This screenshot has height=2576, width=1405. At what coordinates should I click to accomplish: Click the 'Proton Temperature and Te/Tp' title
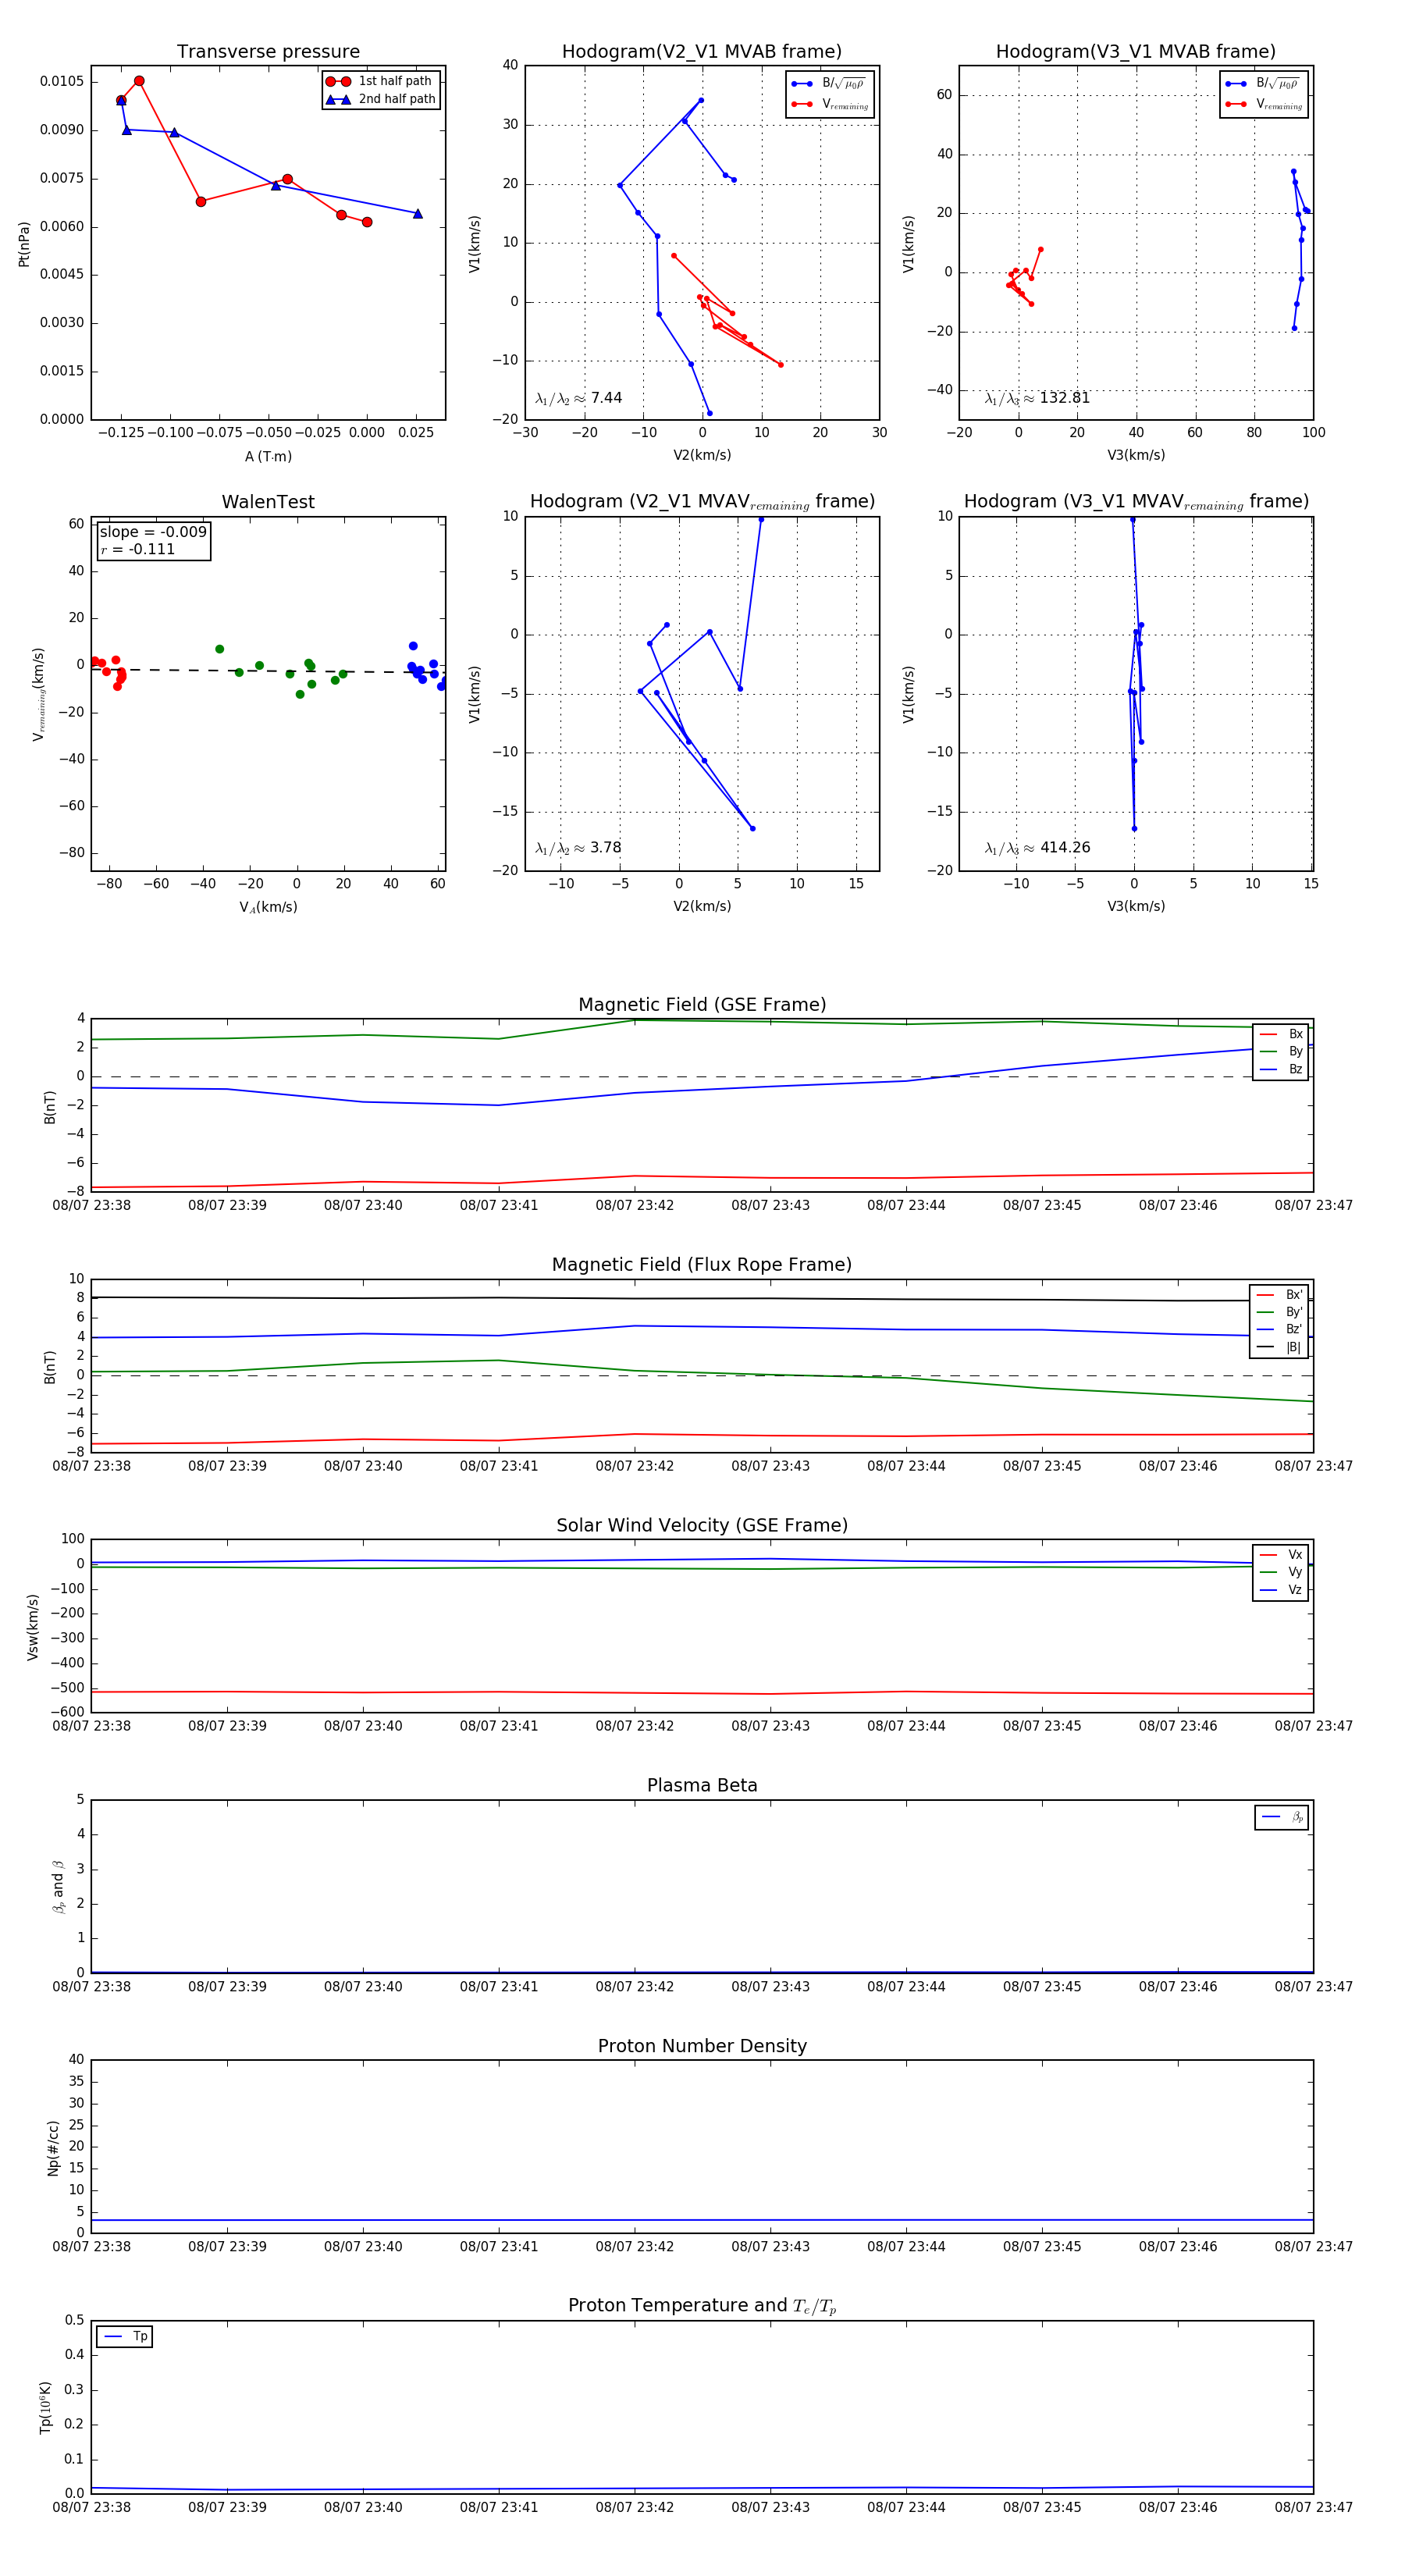pos(702,2305)
